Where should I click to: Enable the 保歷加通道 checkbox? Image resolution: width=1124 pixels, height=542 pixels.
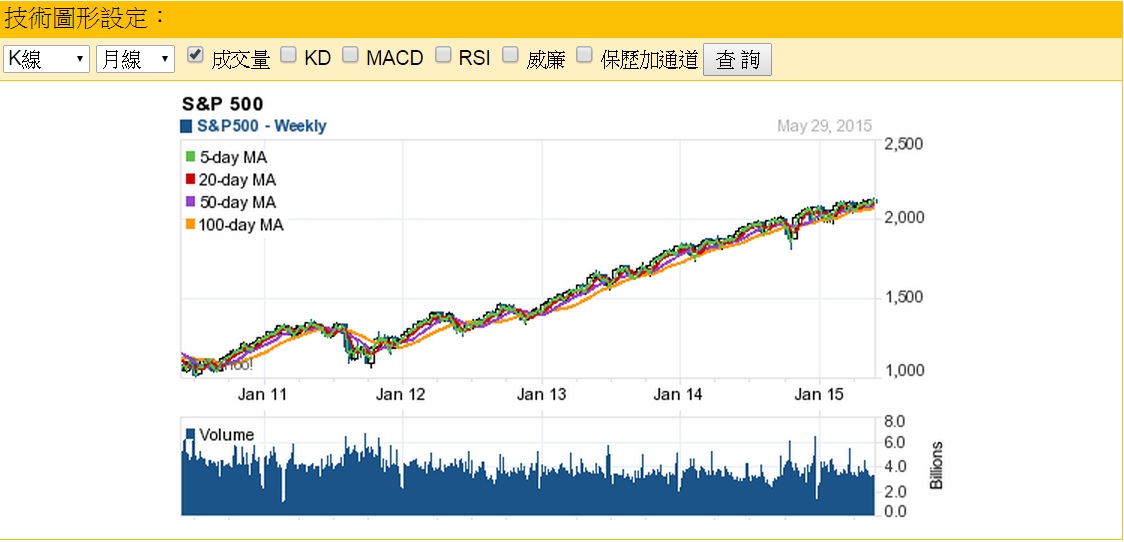pos(585,55)
